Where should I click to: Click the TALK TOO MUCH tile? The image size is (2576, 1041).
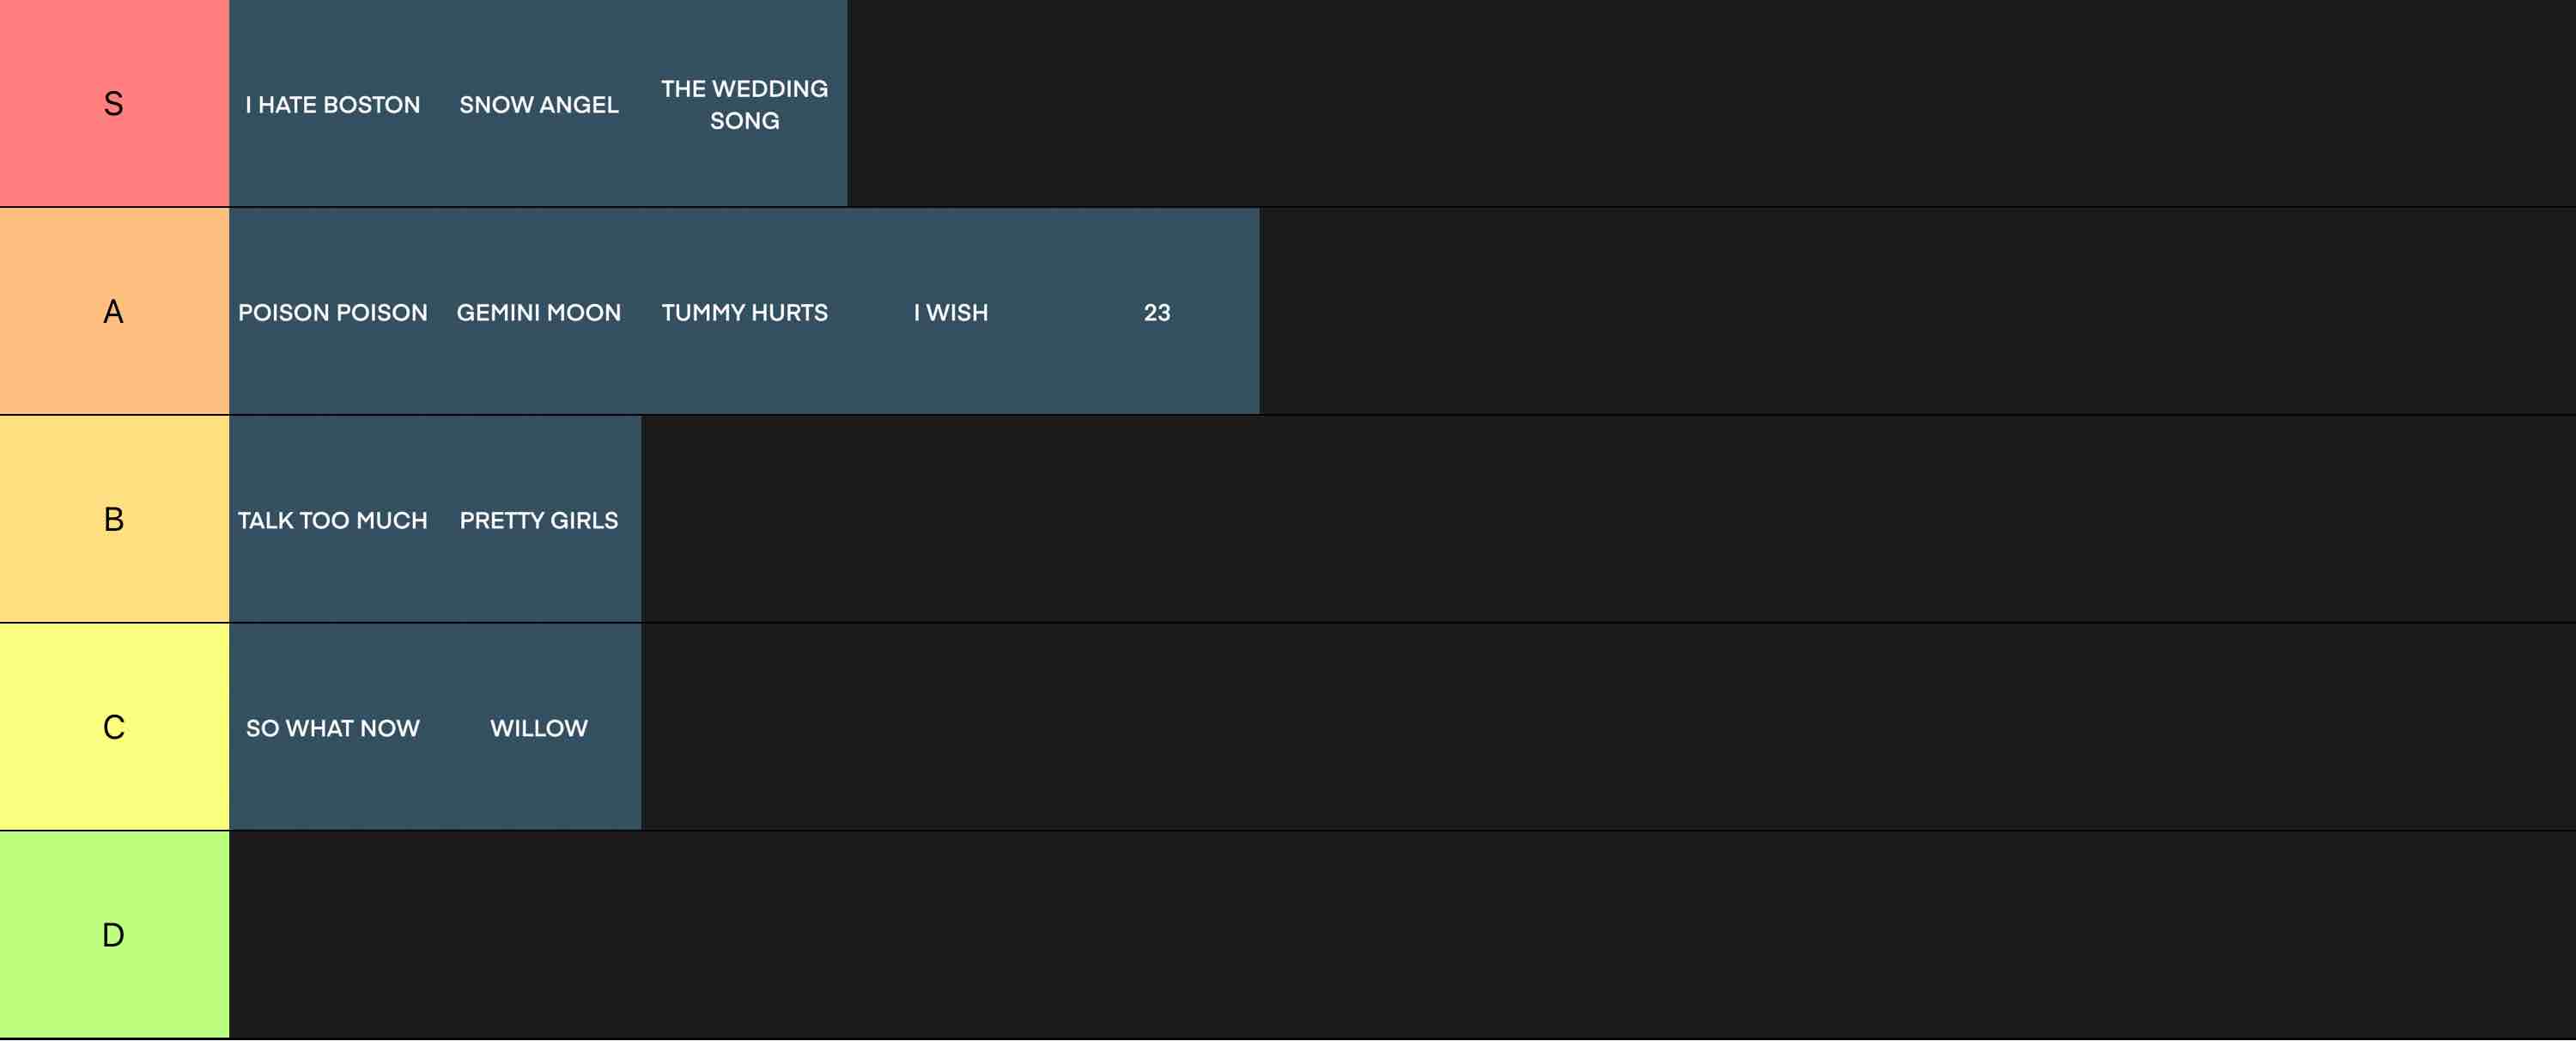coord(332,519)
